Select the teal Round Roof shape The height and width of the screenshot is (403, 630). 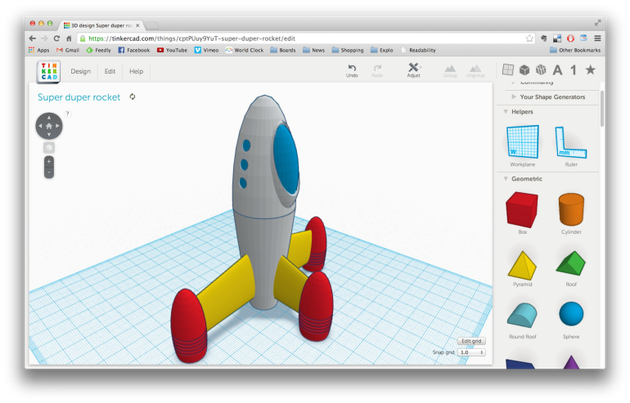pos(522,320)
